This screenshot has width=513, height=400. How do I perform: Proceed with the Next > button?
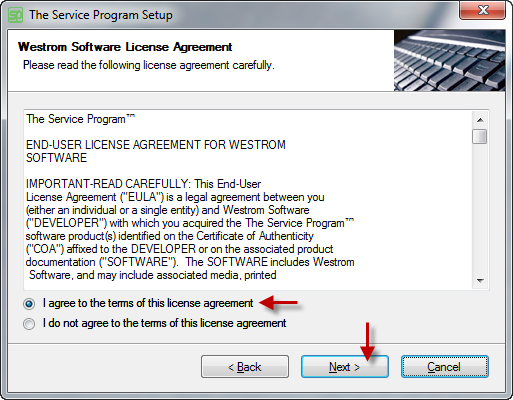pos(345,367)
